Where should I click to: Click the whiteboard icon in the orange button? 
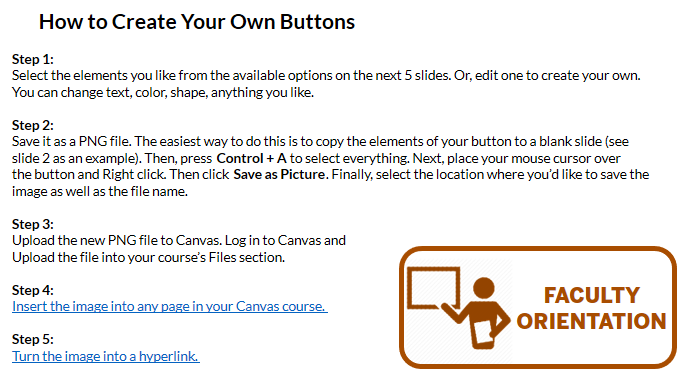click(x=433, y=288)
